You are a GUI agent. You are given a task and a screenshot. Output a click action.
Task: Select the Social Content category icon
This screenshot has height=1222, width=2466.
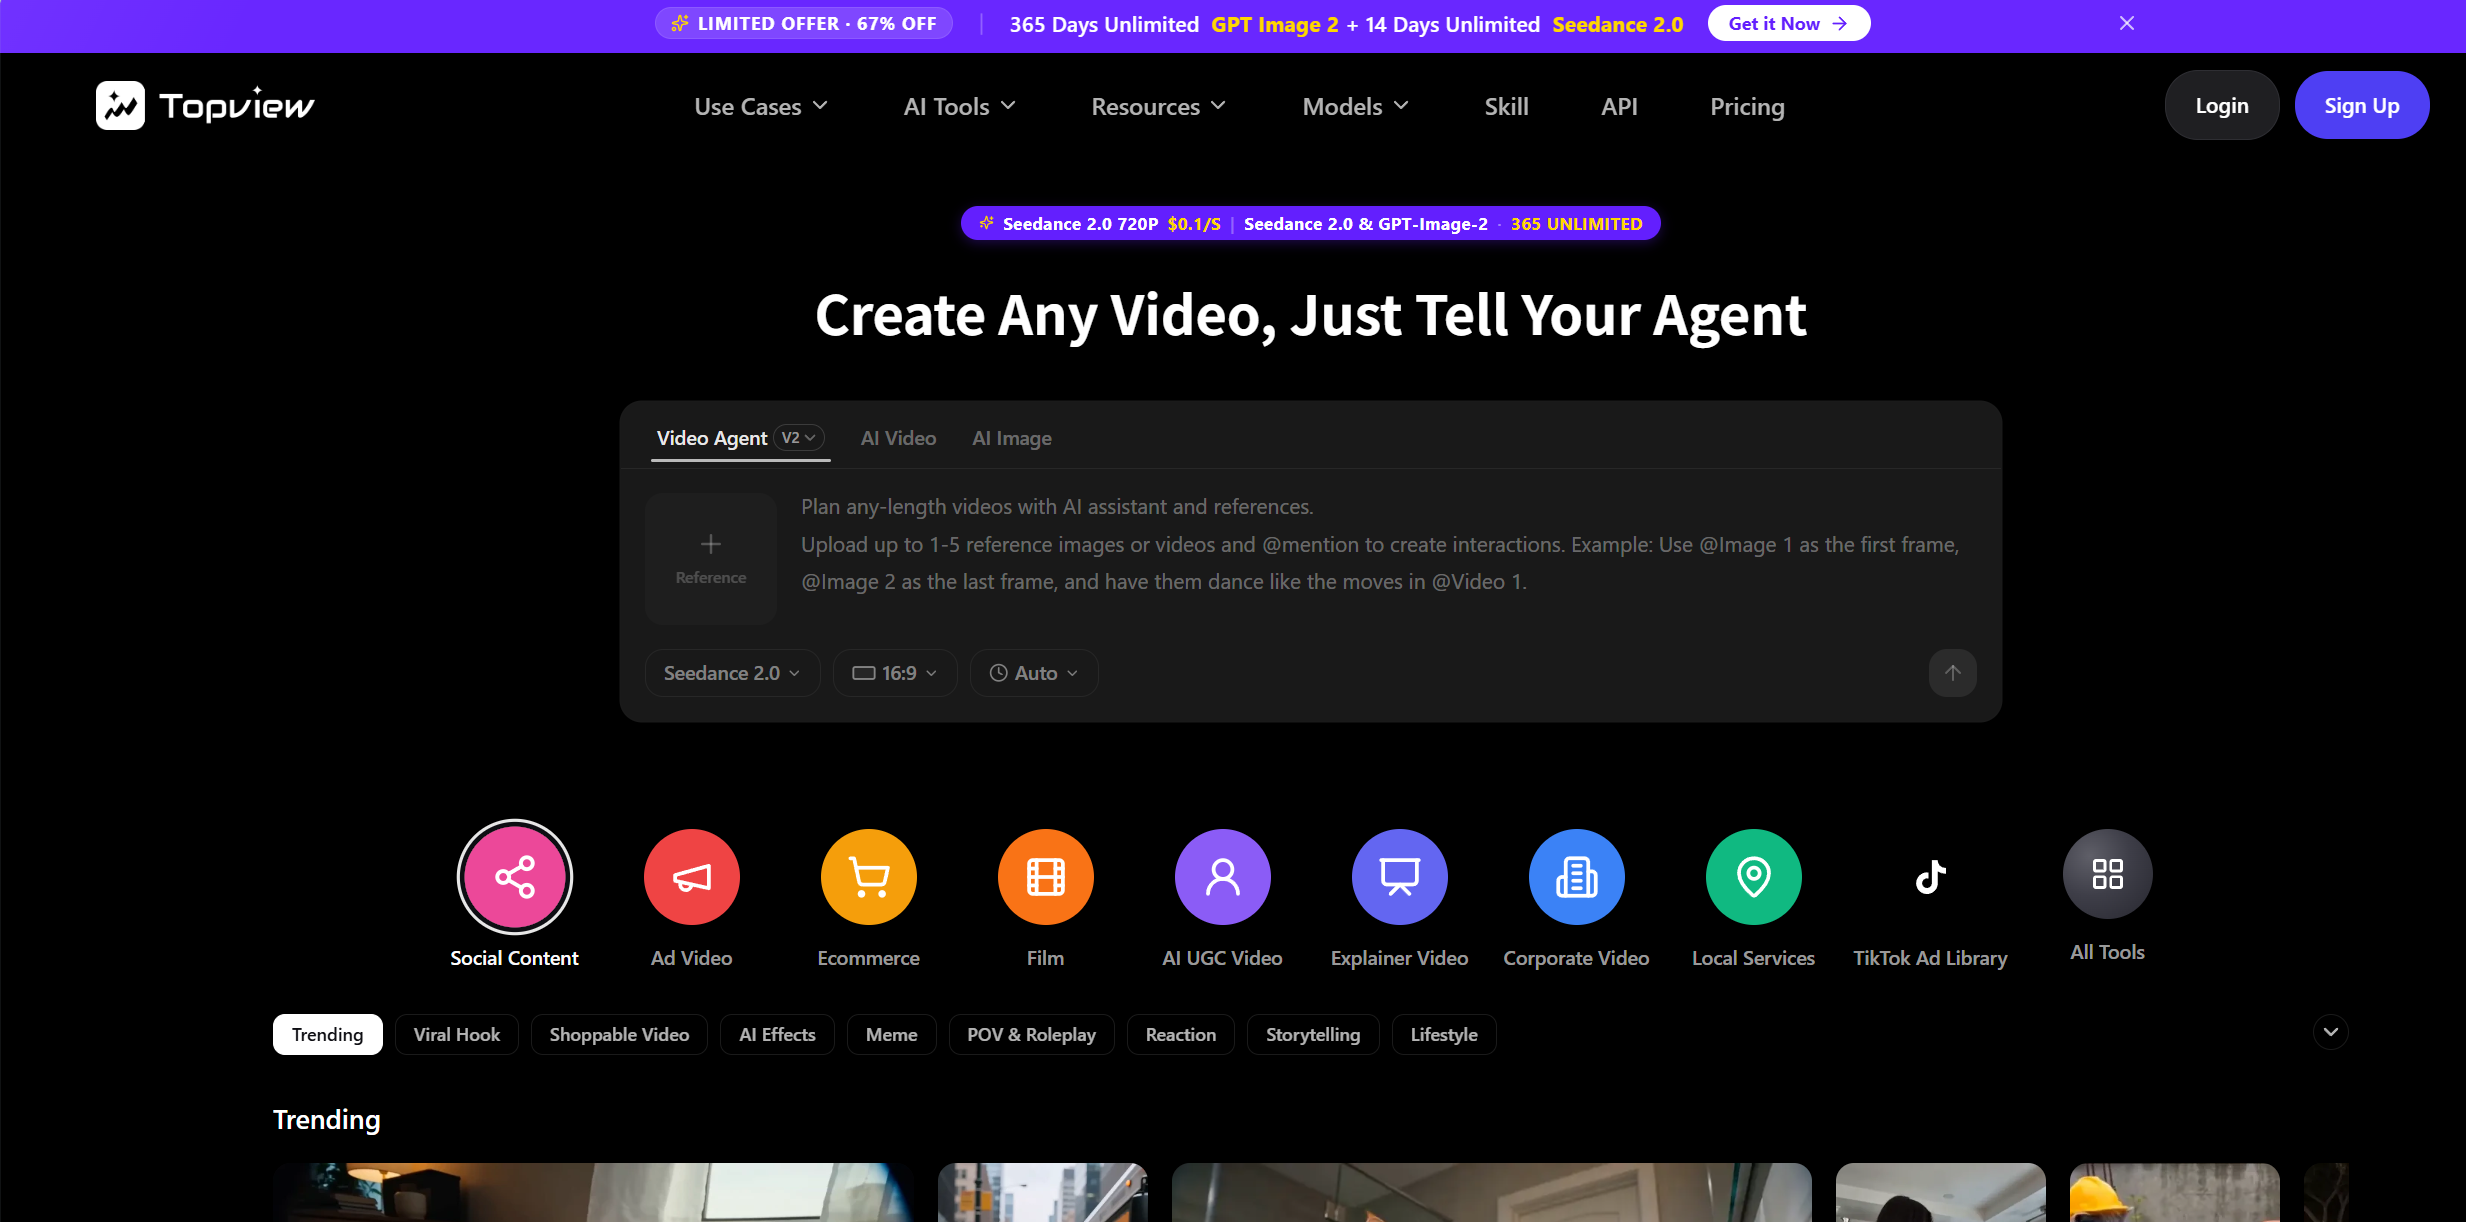click(x=515, y=877)
